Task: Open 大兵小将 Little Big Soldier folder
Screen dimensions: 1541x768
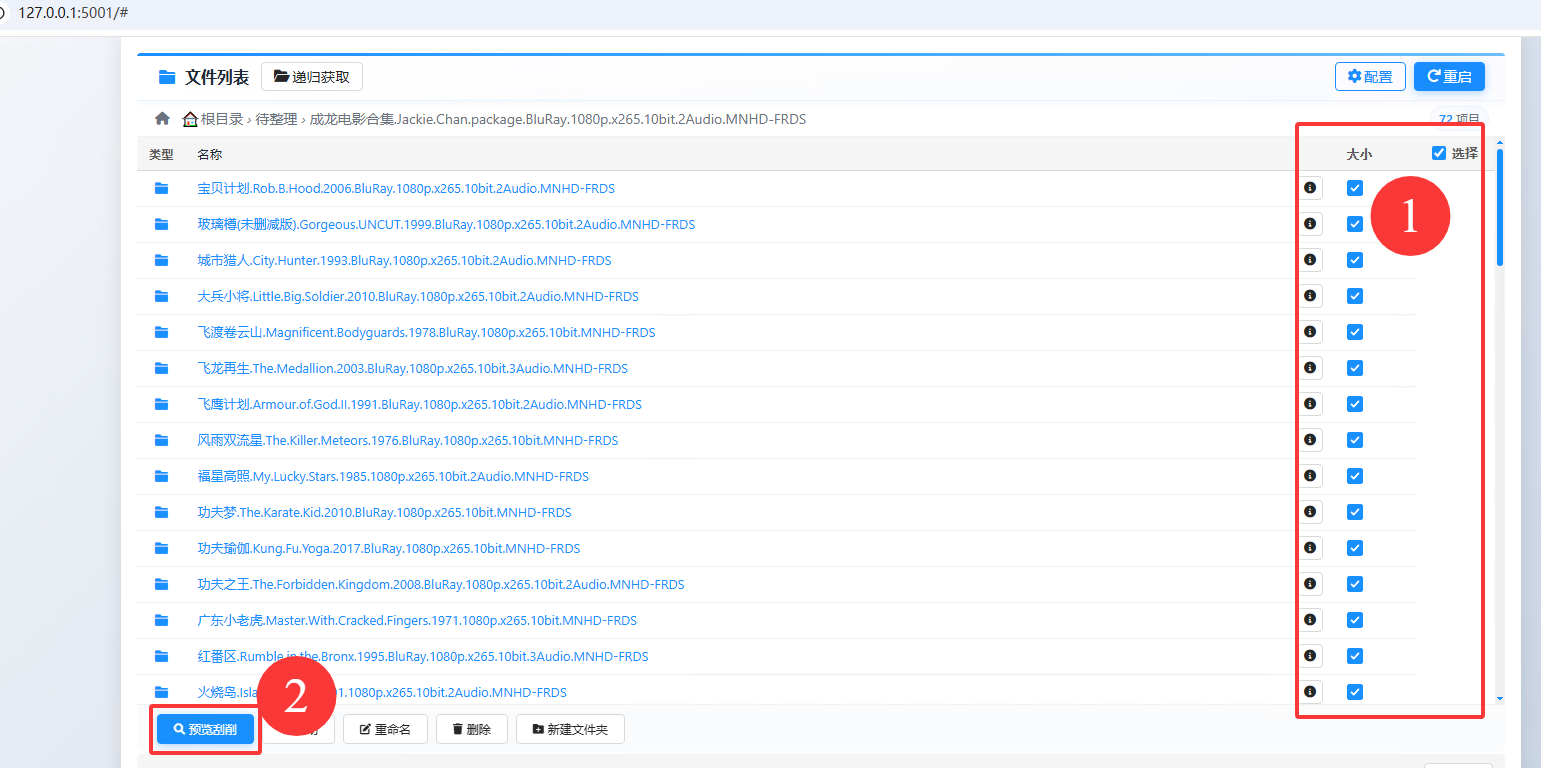Action: coord(418,296)
